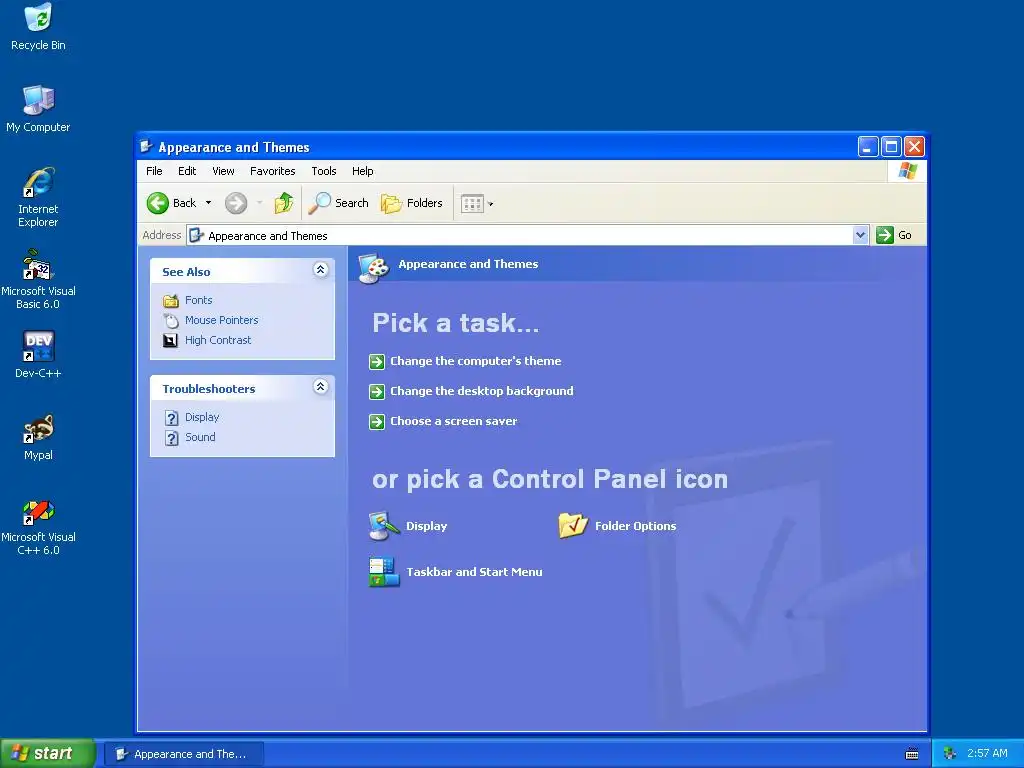The width and height of the screenshot is (1024, 768).
Task: Select the Mypal browser shortcut
Action: 38,437
